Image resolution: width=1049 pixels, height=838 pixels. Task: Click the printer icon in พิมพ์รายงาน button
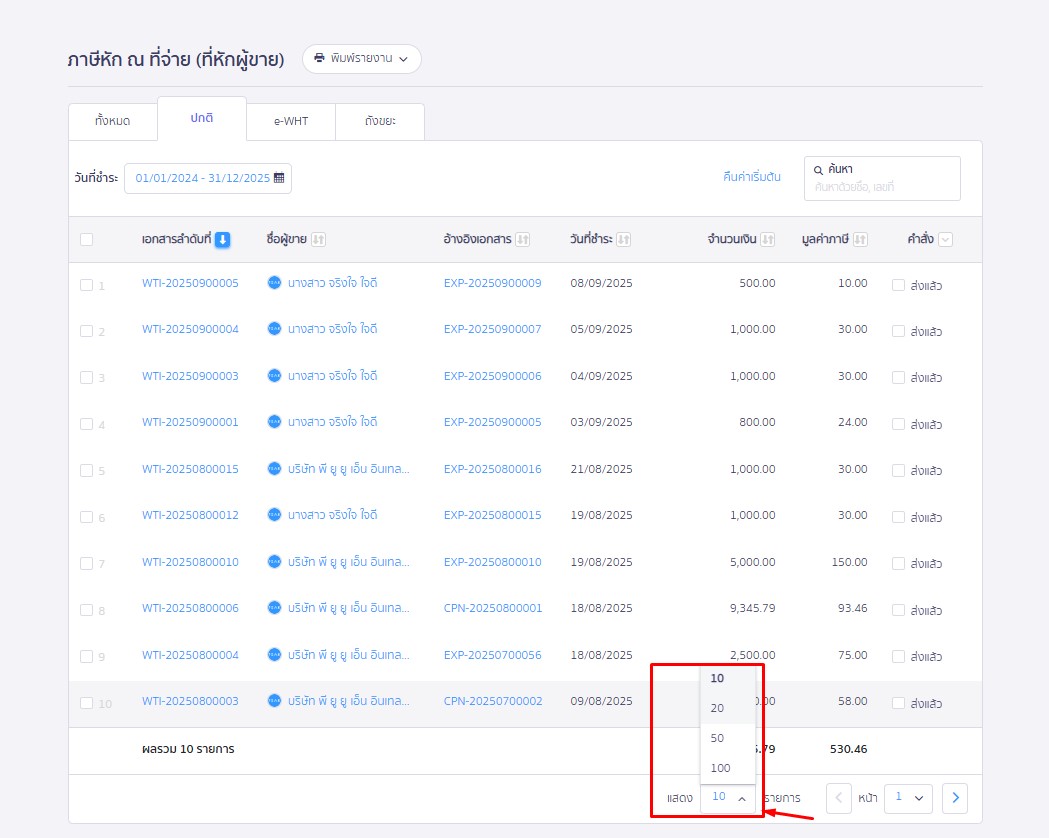320,58
